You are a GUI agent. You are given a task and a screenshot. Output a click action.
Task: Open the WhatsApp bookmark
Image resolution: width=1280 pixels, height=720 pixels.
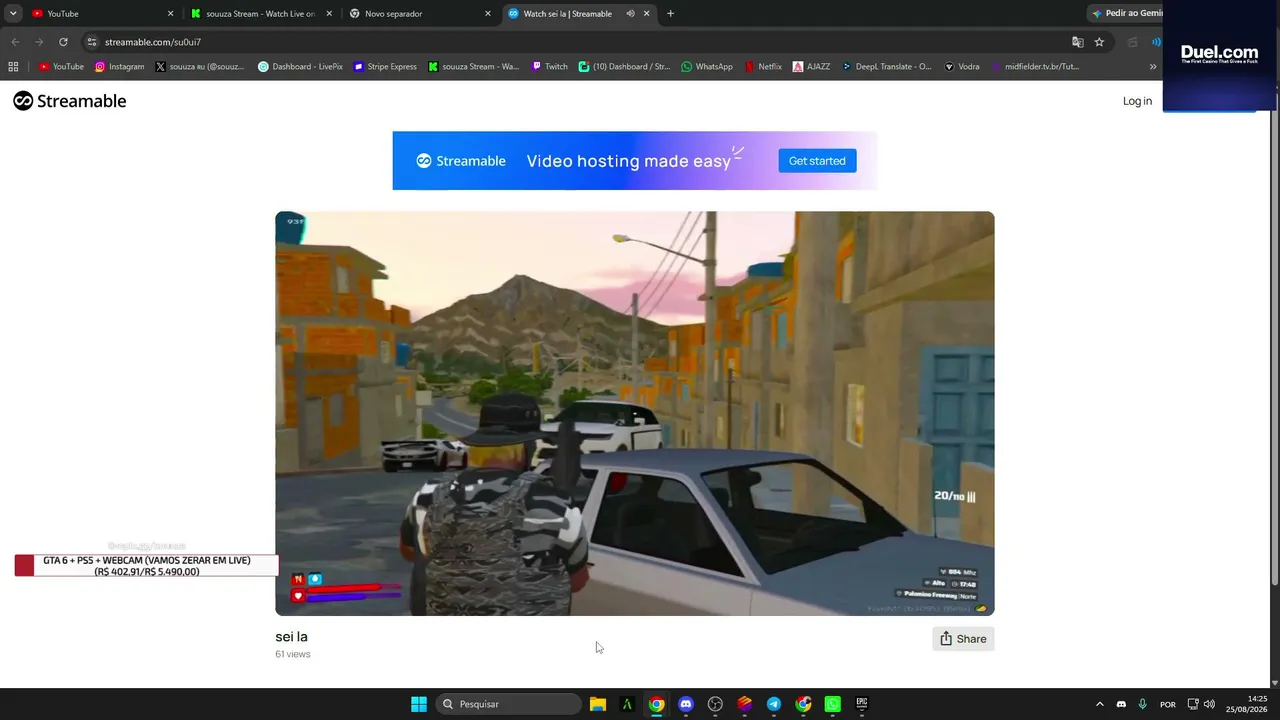point(707,67)
